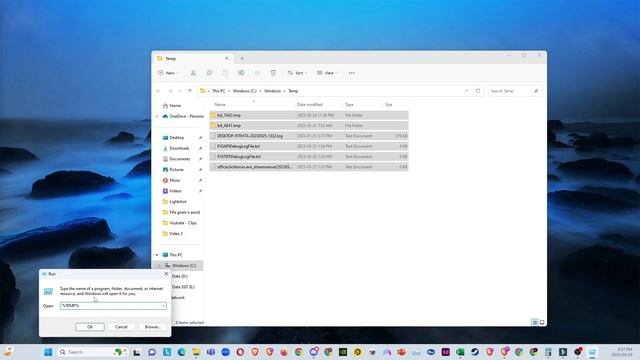Click Windows (C:) in the address breadcrumb
The image size is (640, 360).
point(244,91)
